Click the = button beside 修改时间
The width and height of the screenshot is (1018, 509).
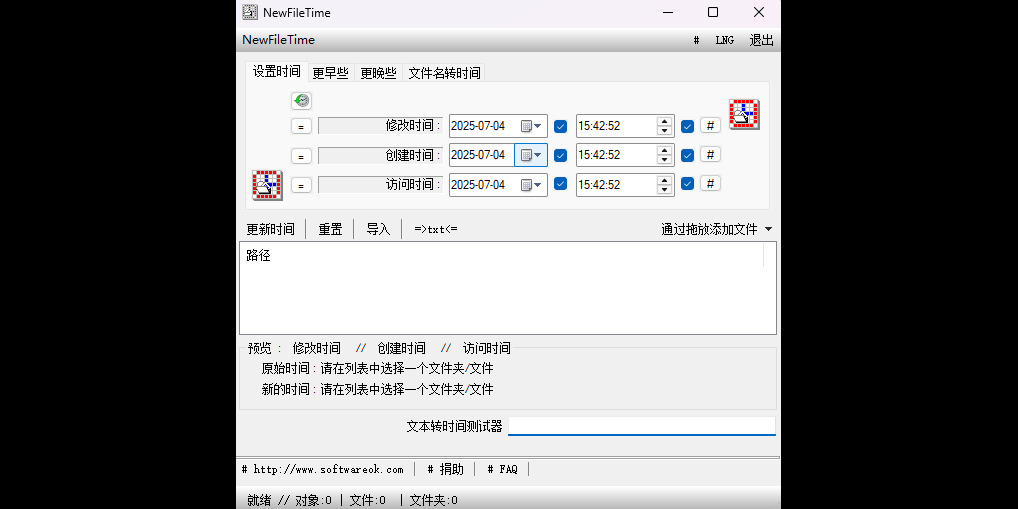(x=301, y=127)
